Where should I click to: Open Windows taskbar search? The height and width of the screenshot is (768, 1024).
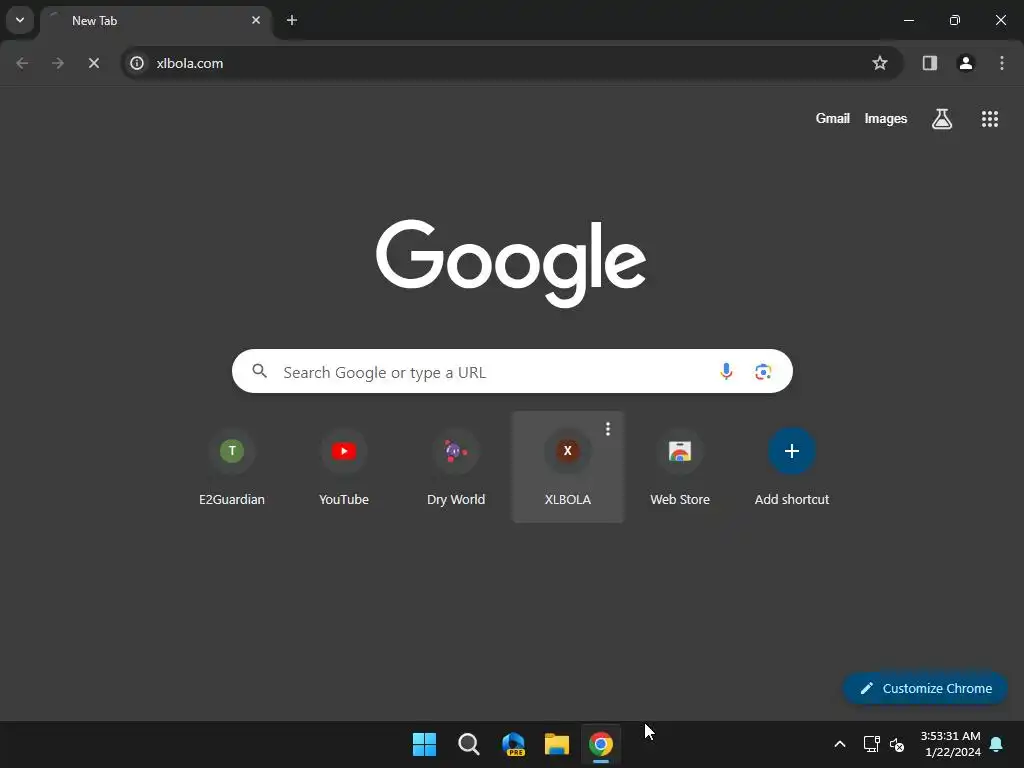(x=469, y=744)
